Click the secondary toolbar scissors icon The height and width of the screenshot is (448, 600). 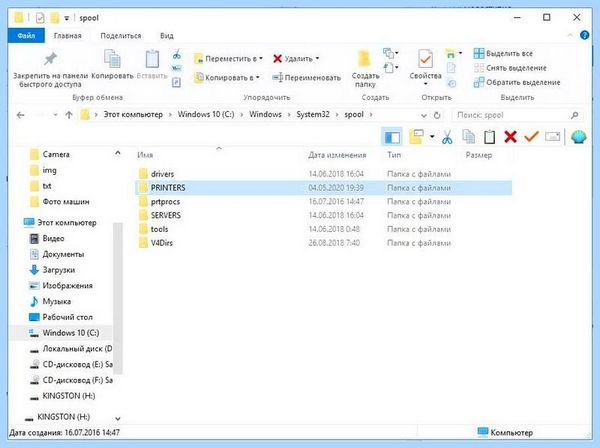pos(447,137)
